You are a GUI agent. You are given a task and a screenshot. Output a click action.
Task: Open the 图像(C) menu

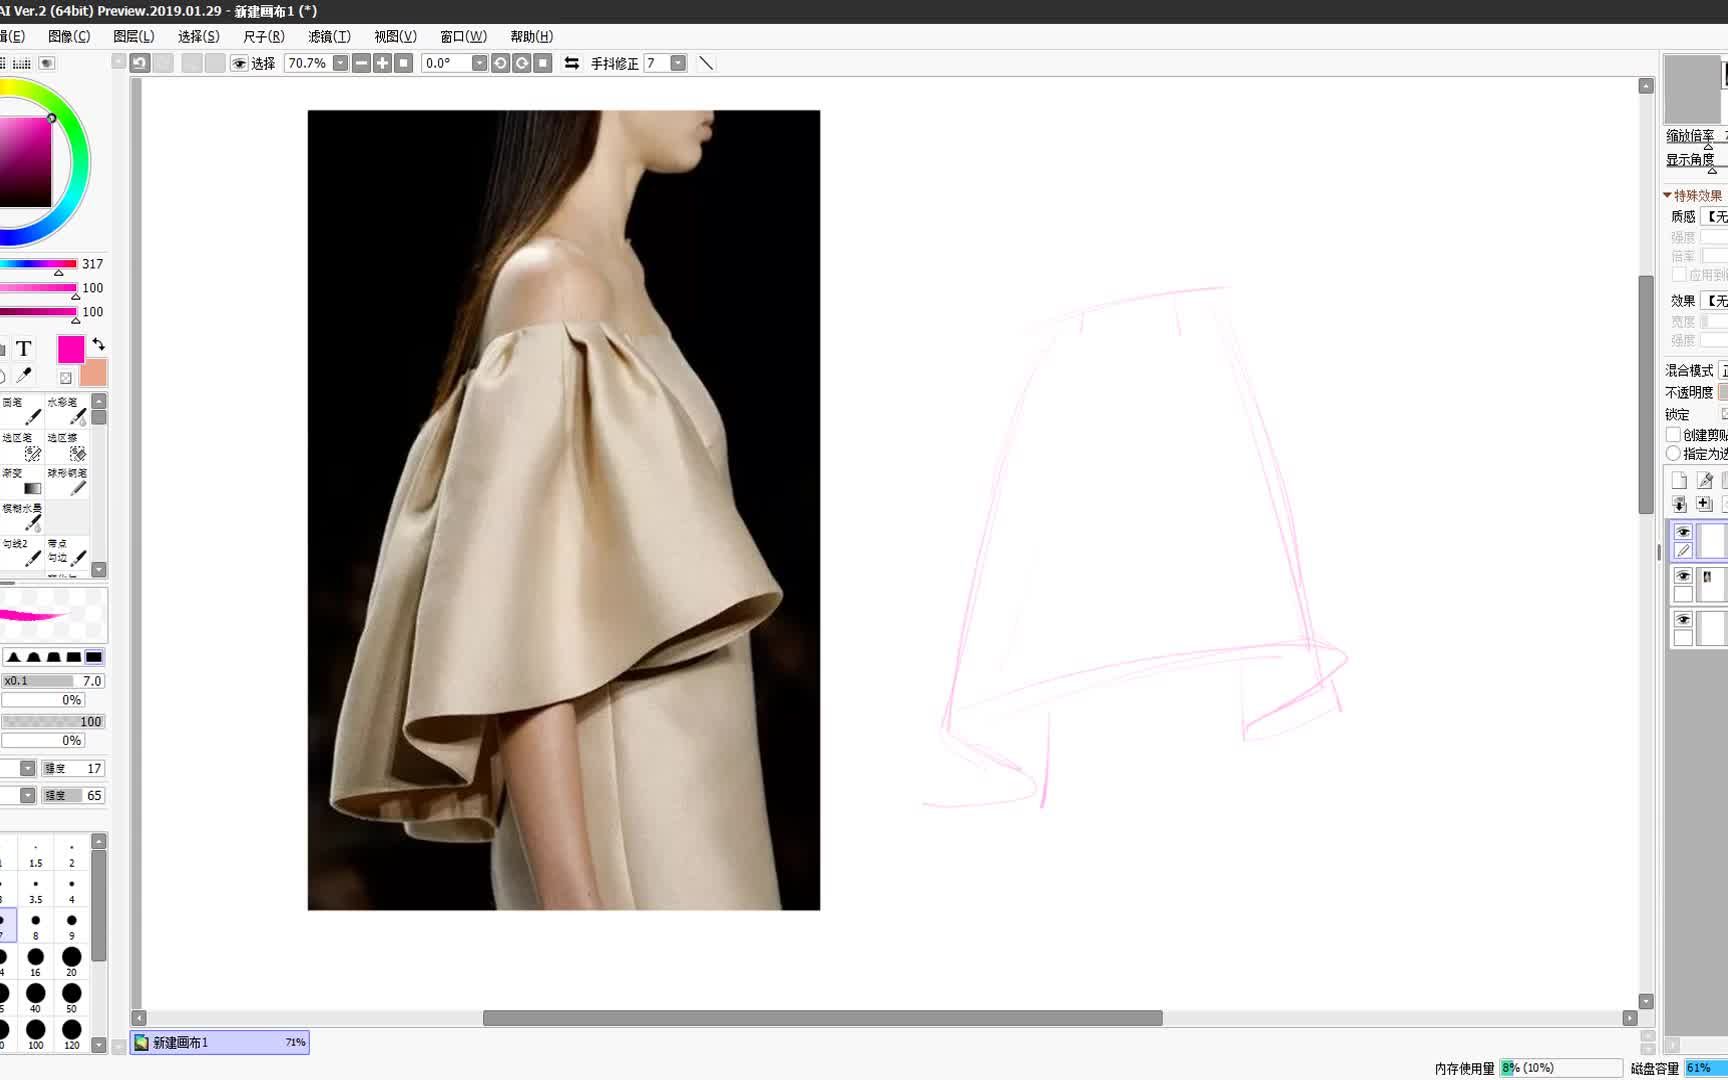(69, 36)
